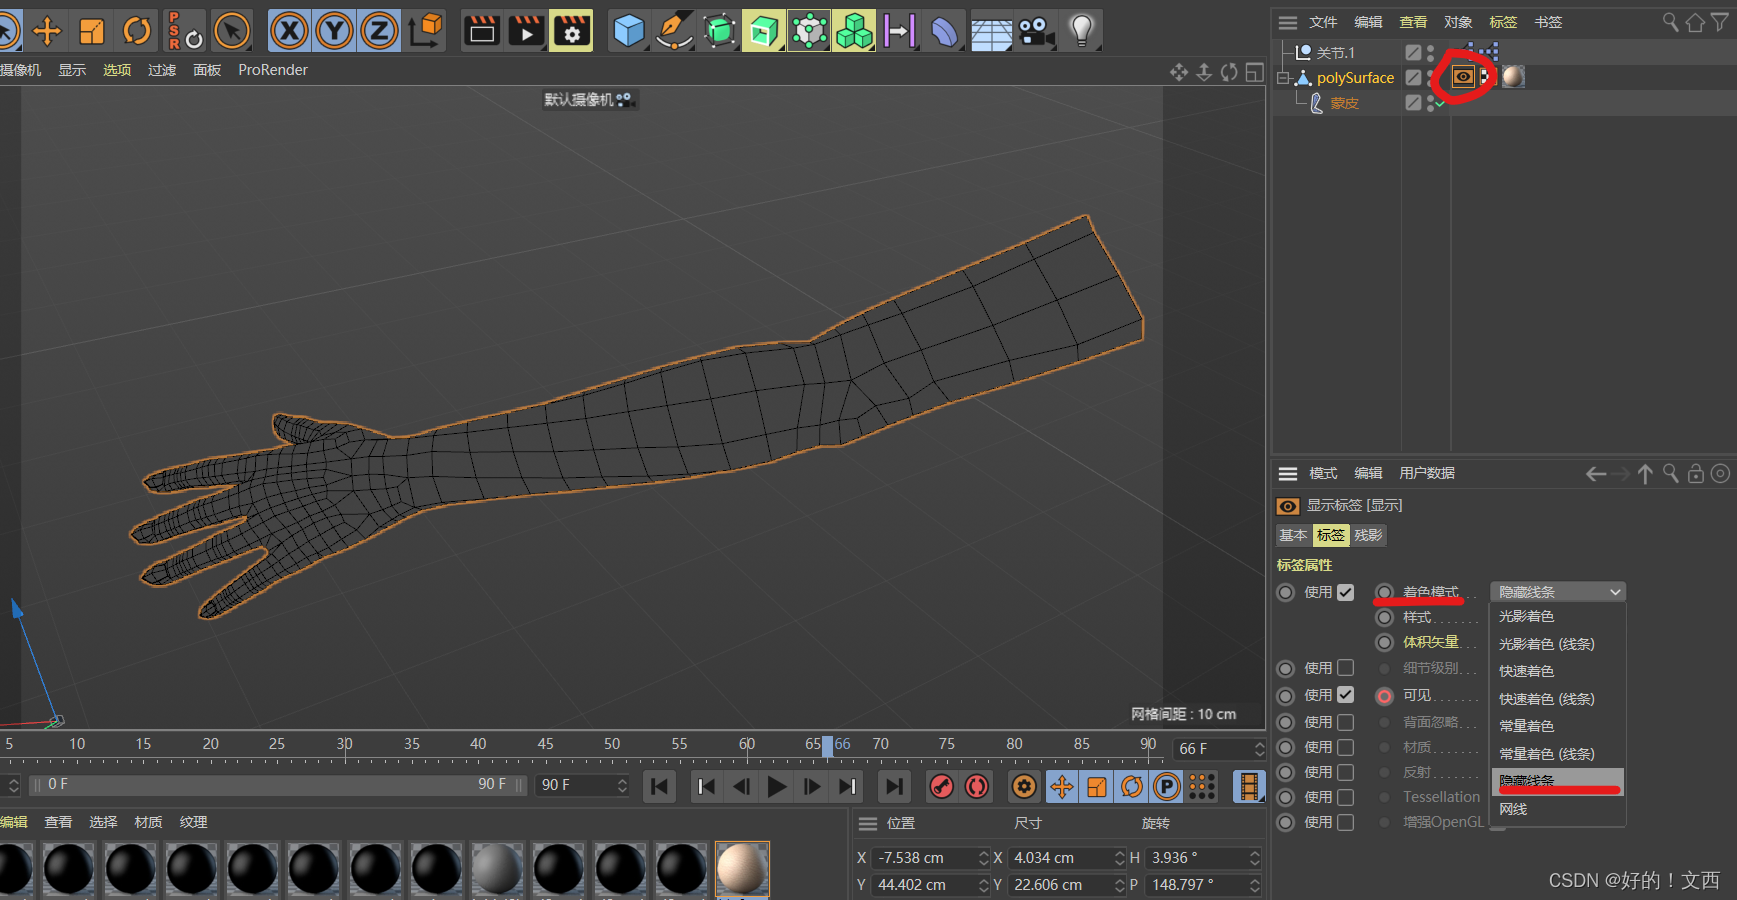Select polySurface object in tree
Viewport: 1737px width, 900px height.
1355,77
